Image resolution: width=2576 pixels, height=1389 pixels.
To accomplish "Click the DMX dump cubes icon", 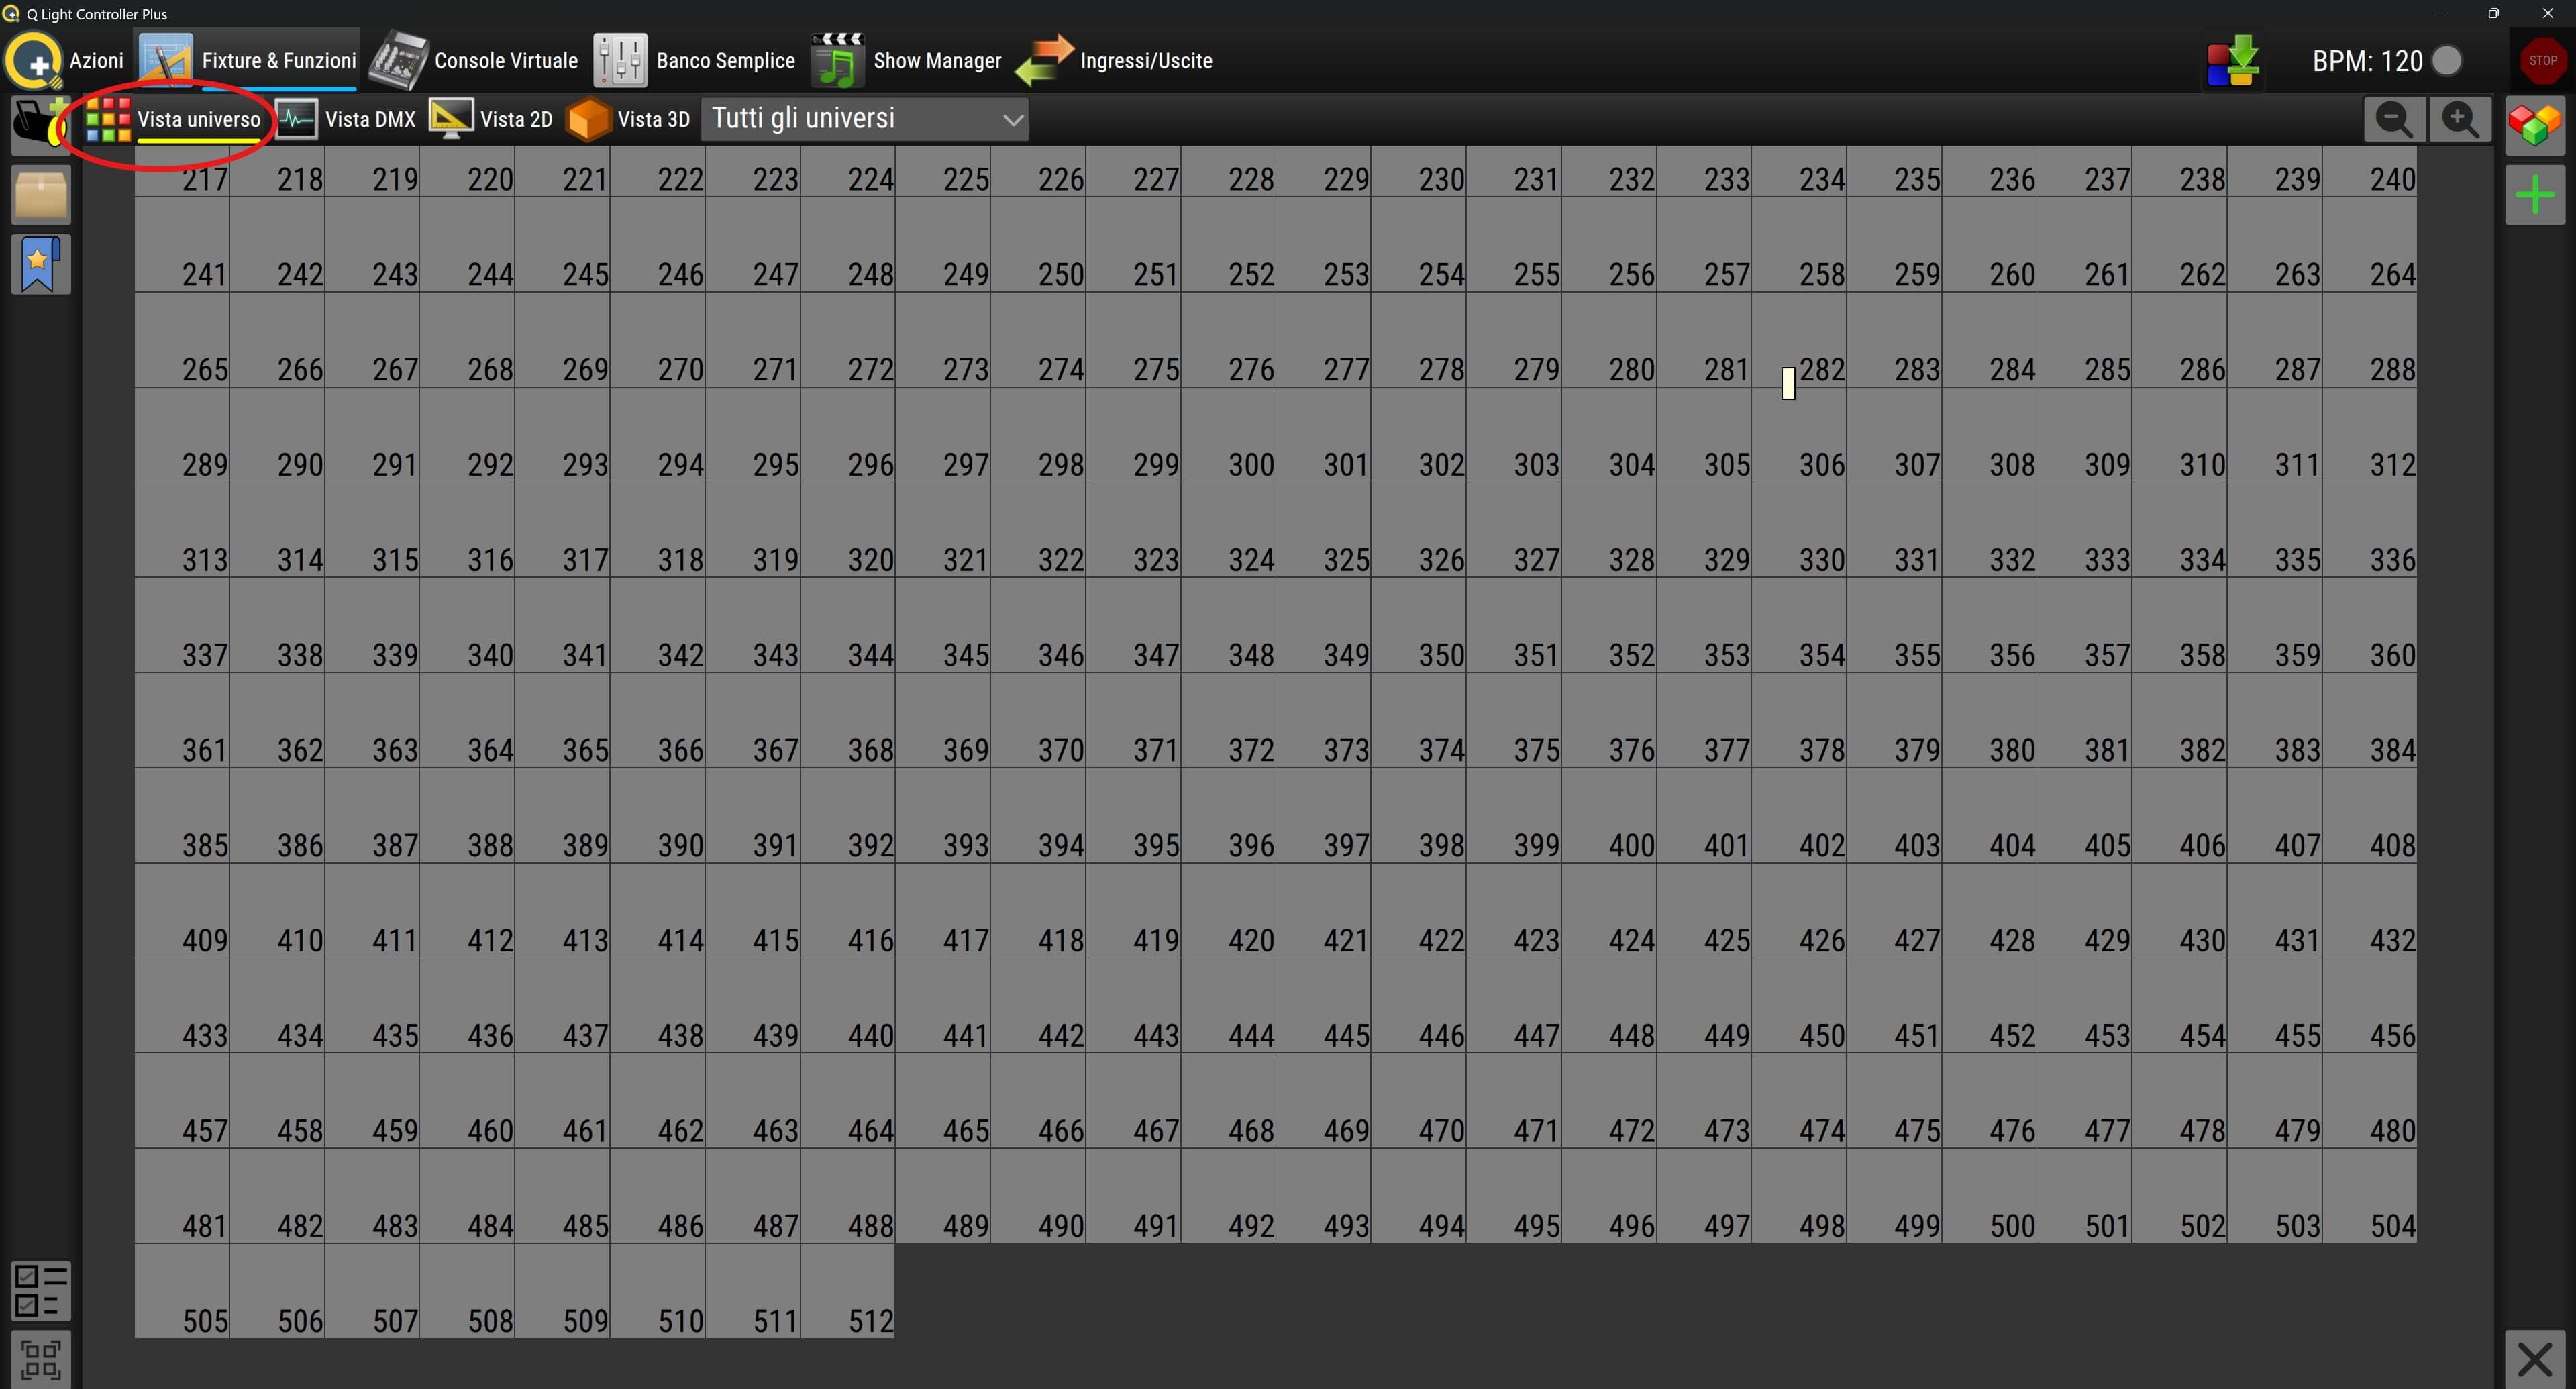I will click(2233, 61).
